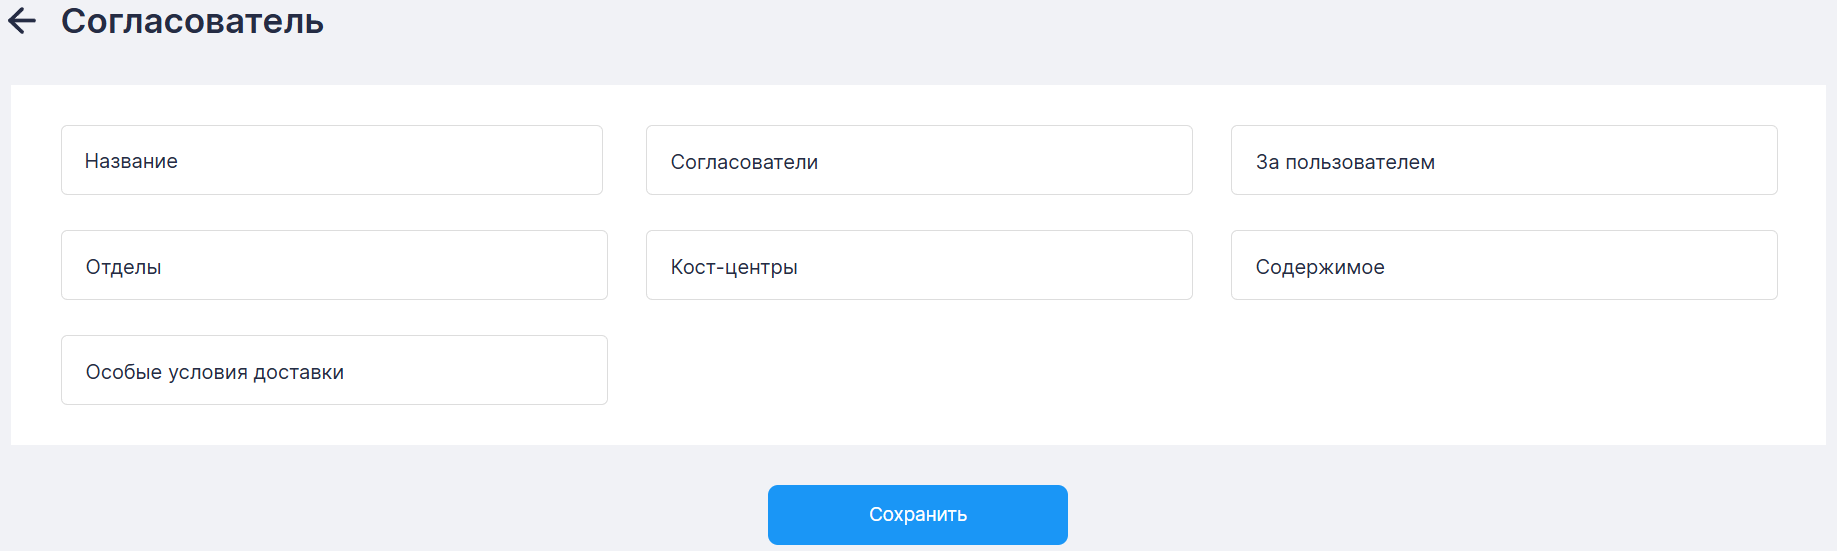Expand the Отделы selection field
The width and height of the screenshot is (1837, 551).
point(334,265)
